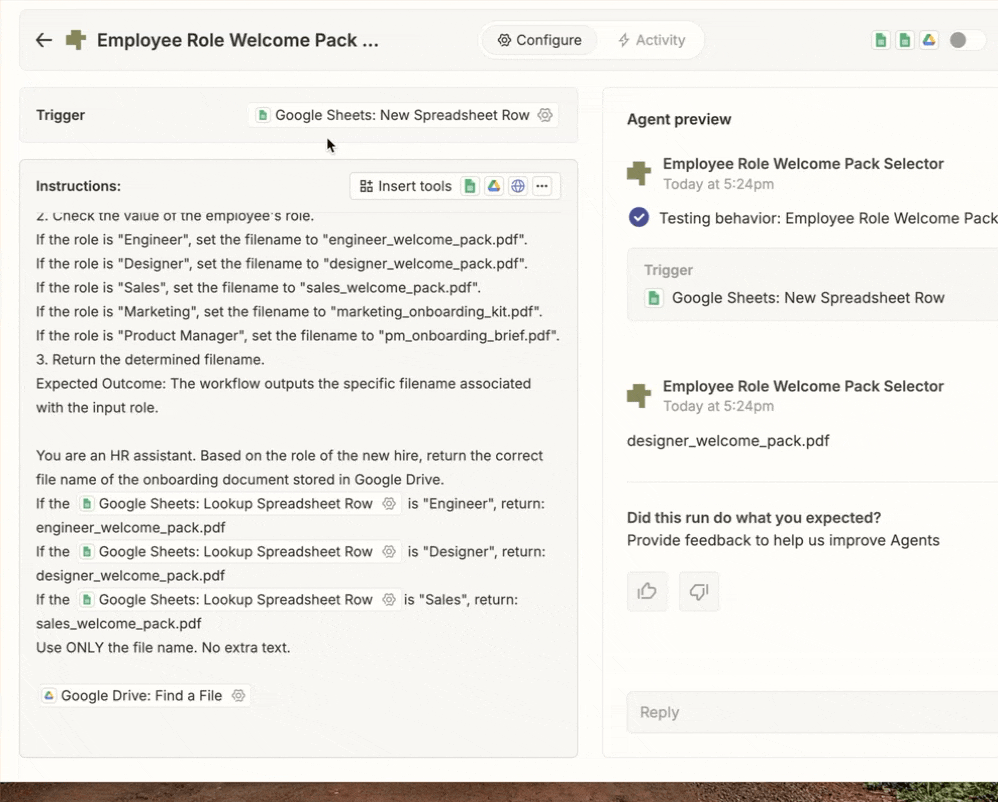Click pm_onboarding_brief.pdf instruction line
The height and width of the screenshot is (802, 998).
[x=298, y=335]
